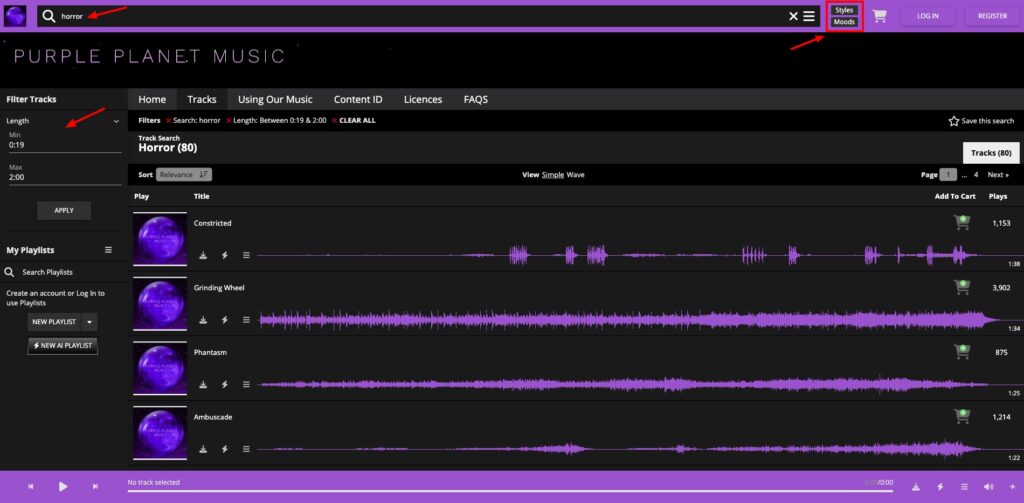This screenshot has width=1024, height=503.
Task: Open the Home tab
Action: (x=152, y=99)
